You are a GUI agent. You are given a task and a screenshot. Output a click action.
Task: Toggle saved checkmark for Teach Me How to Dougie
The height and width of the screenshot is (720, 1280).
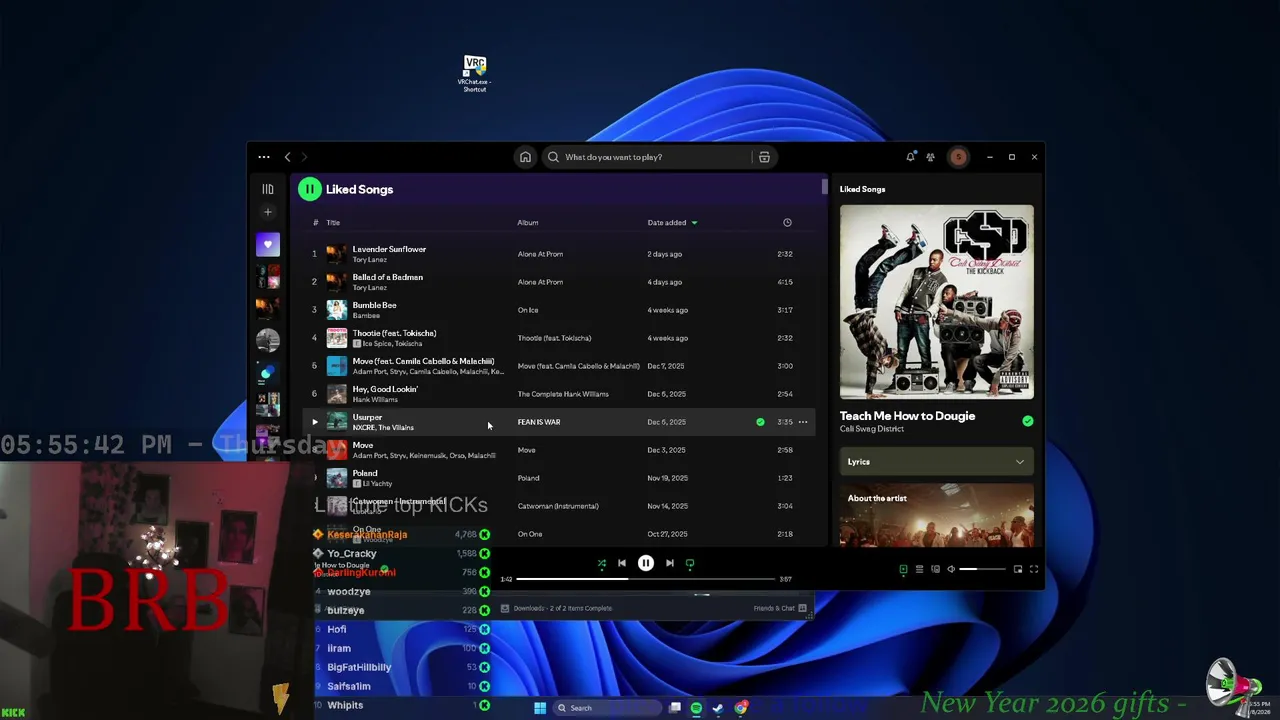coord(1027,421)
